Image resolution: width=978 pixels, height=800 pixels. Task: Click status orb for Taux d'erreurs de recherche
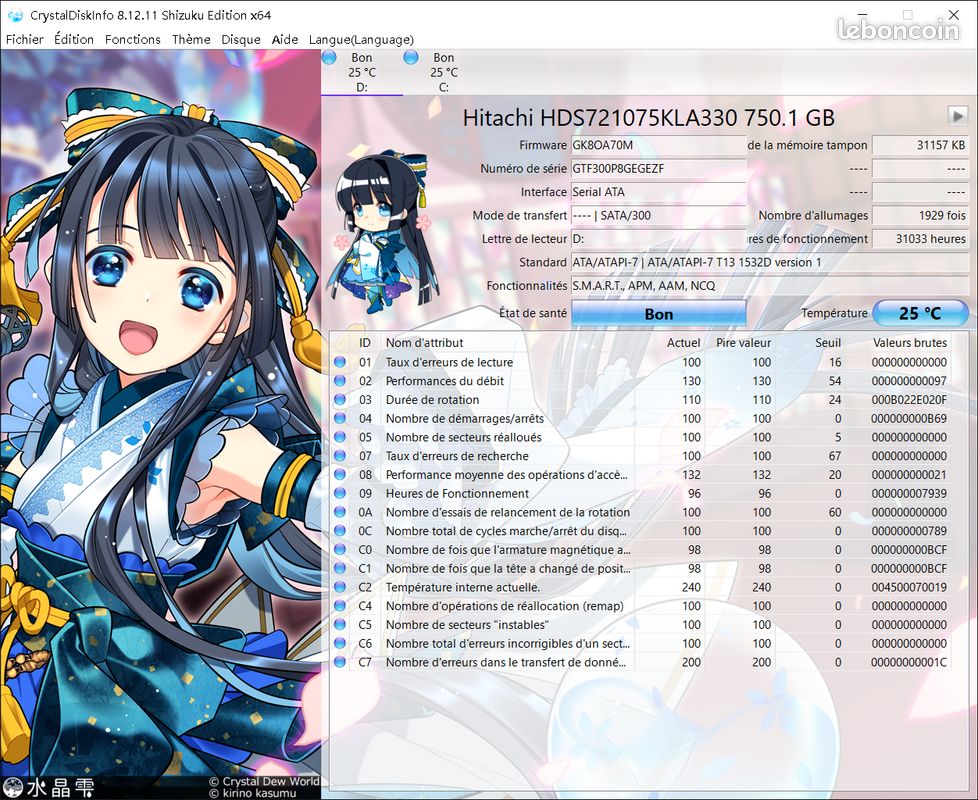[x=340, y=455]
